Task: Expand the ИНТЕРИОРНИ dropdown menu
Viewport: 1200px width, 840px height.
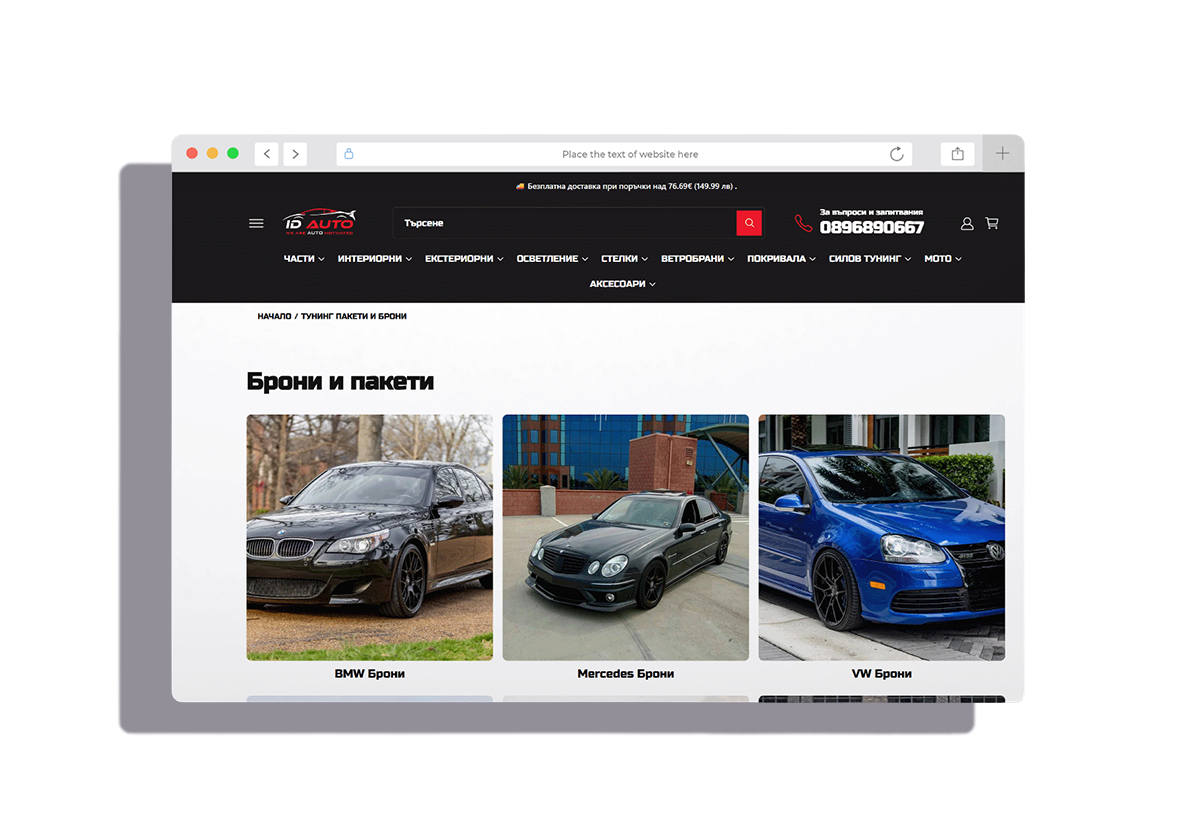Action: click(375, 259)
